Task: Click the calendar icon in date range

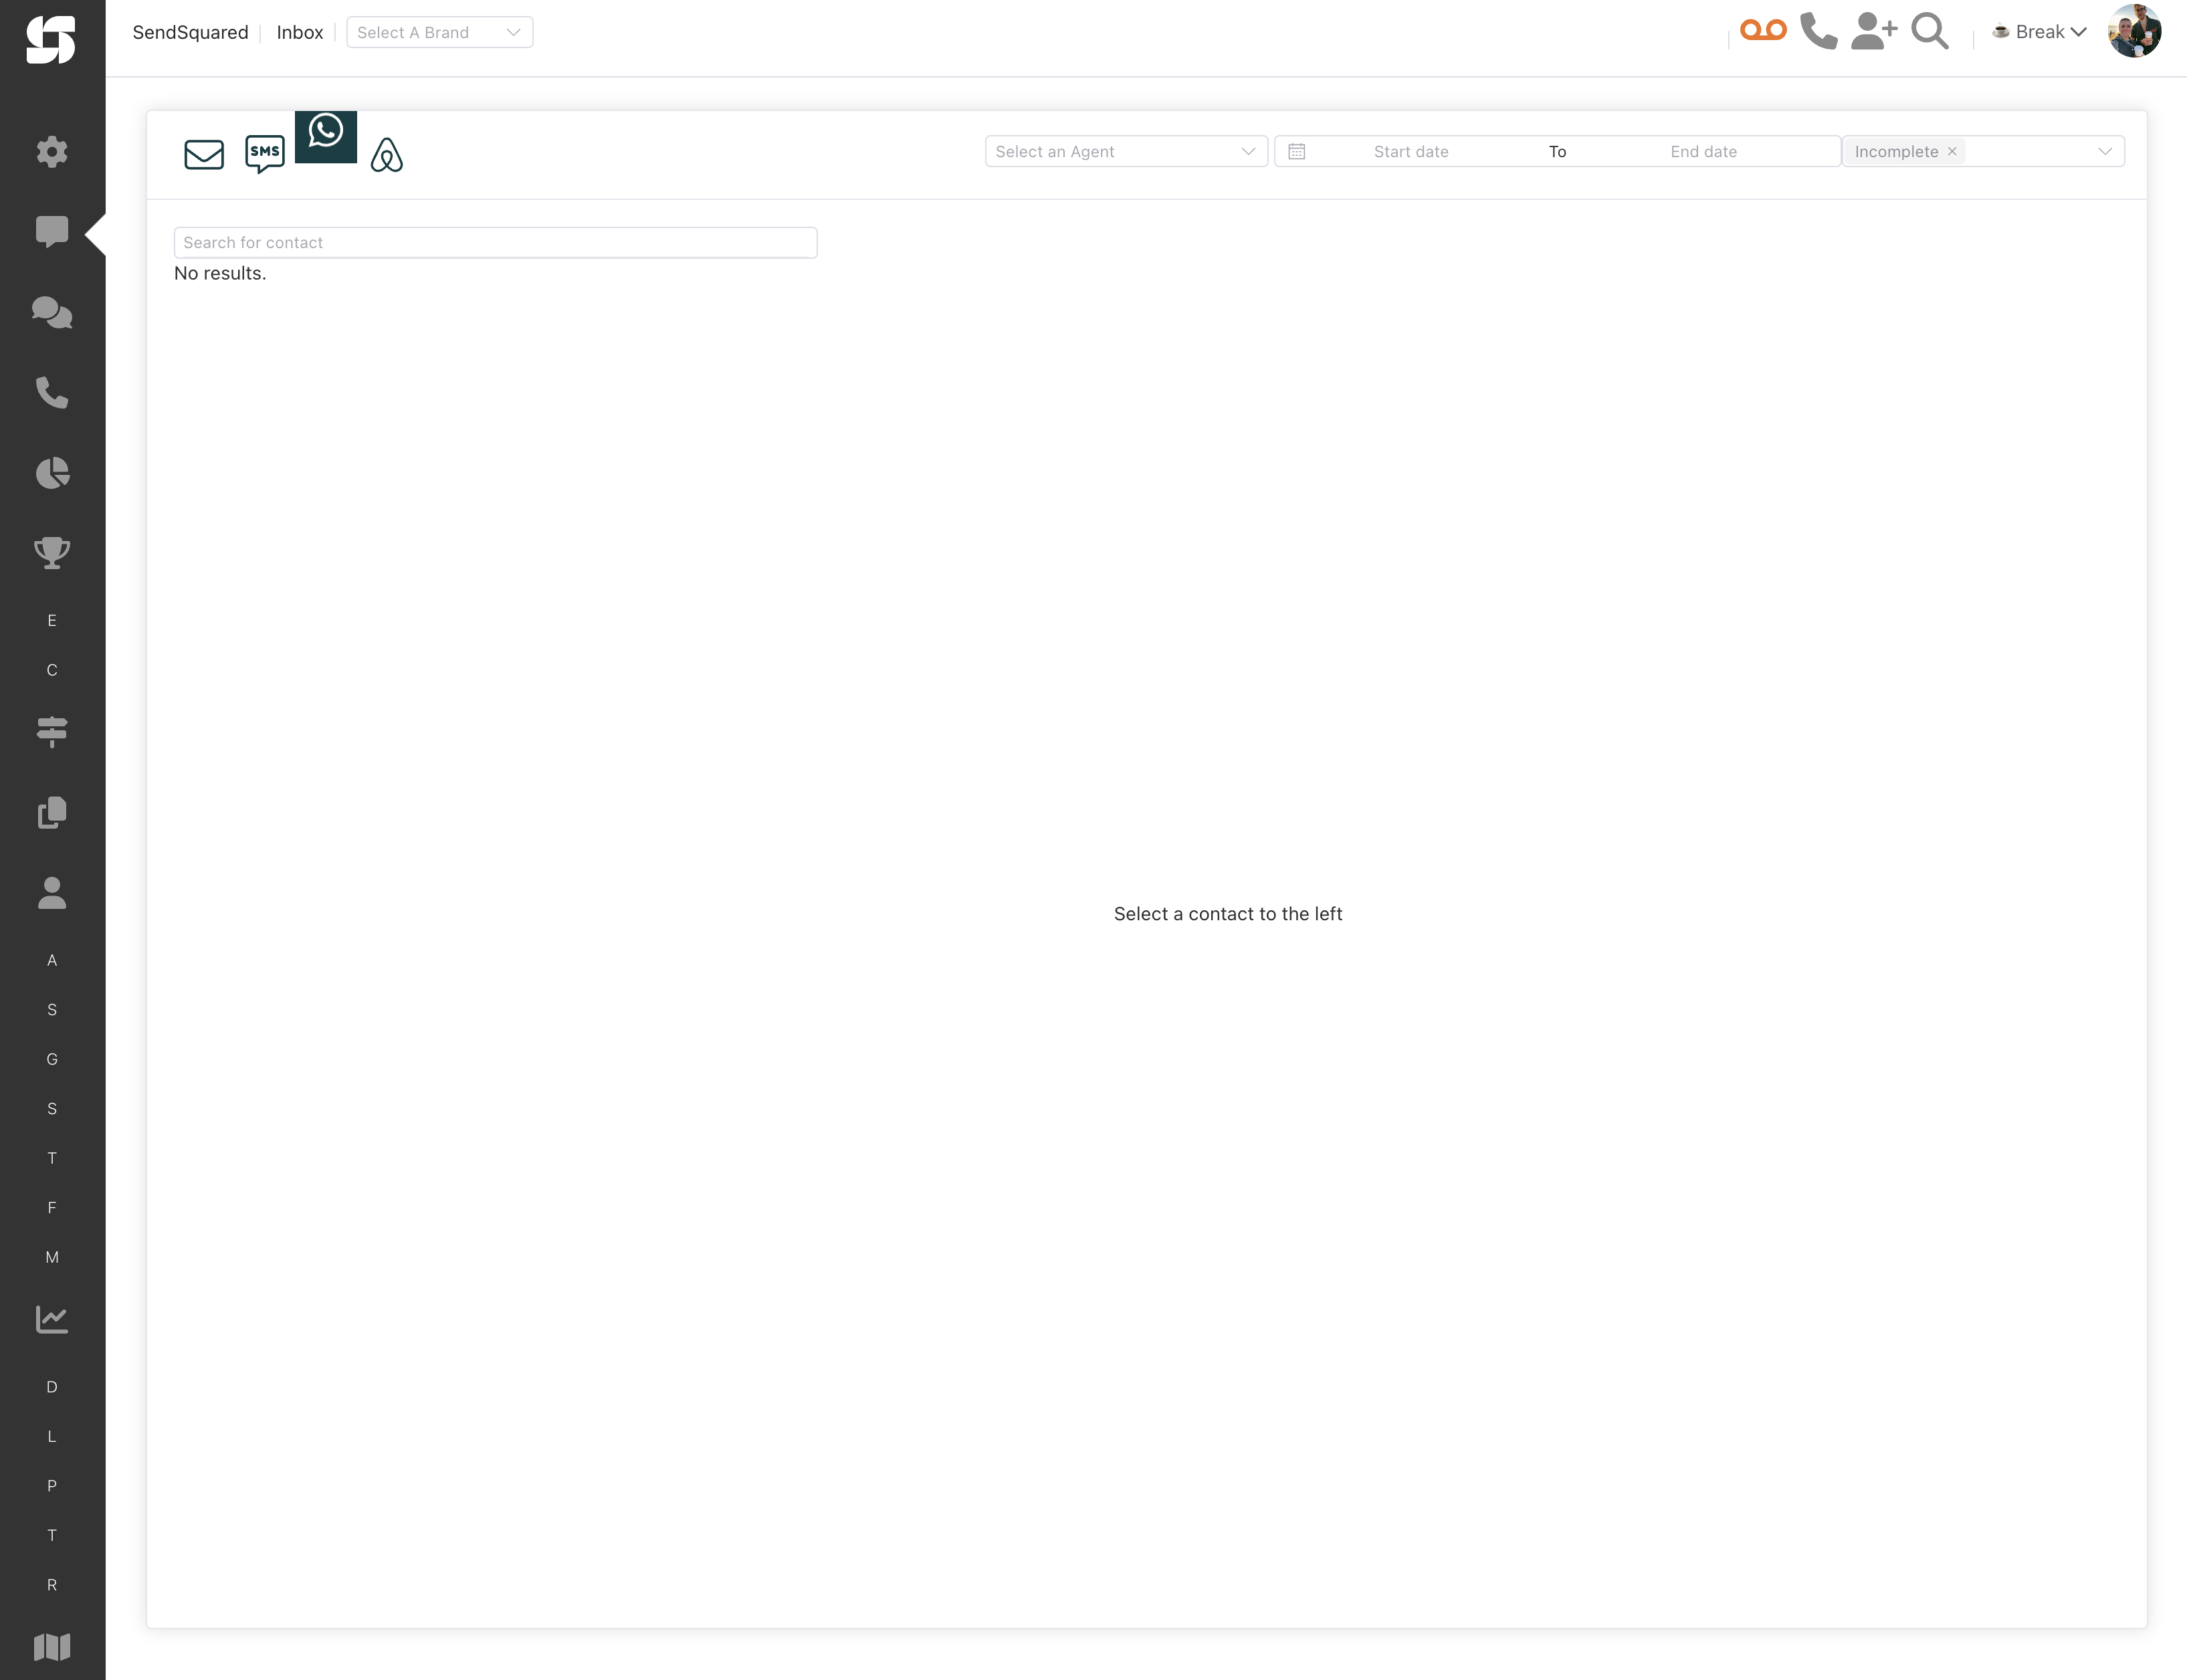Action: click(1297, 151)
